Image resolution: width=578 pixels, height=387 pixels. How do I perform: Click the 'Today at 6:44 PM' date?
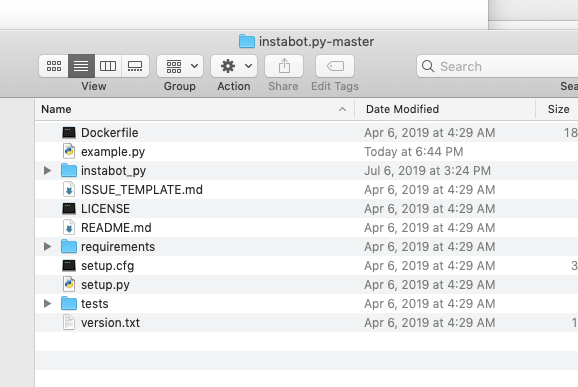coord(414,152)
